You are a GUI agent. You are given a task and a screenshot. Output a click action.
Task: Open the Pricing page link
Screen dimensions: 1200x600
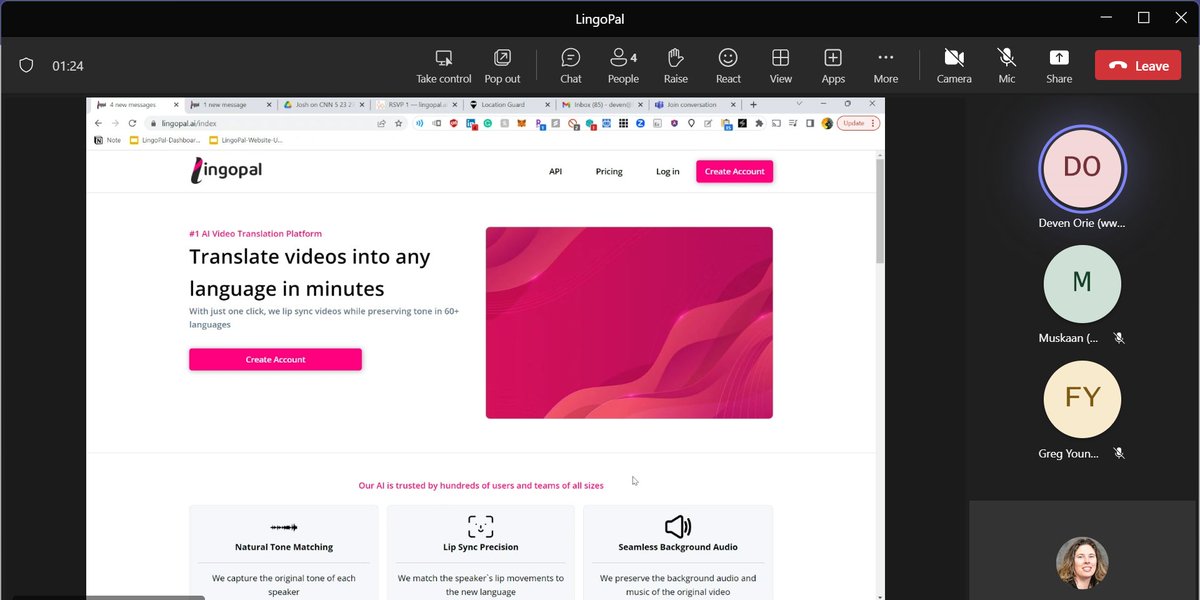(609, 171)
